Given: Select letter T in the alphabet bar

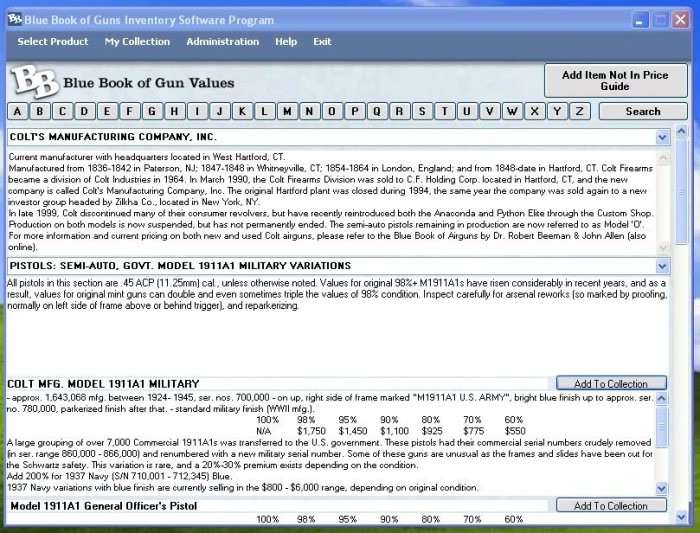Looking at the screenshot, I should pos(445,111).
